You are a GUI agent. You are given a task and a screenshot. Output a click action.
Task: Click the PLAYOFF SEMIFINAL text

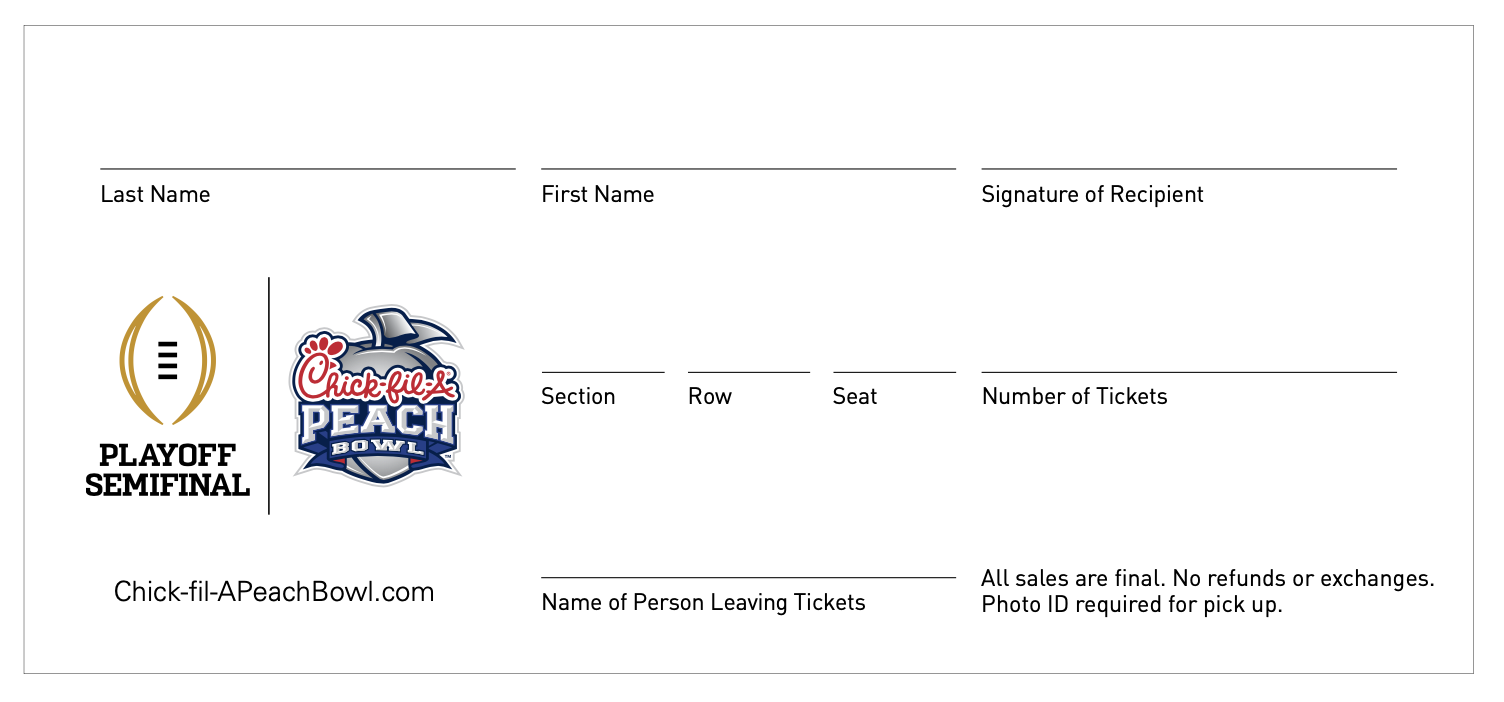(x=167, y=471)
